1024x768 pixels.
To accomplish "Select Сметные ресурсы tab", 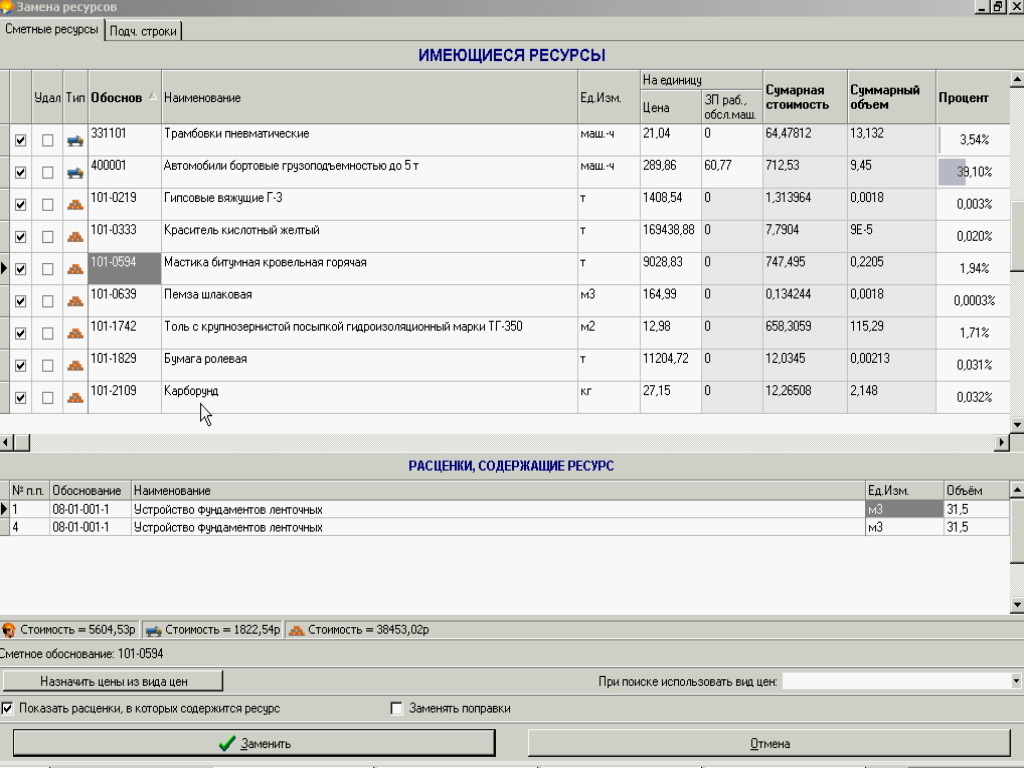I will [52, 29].
